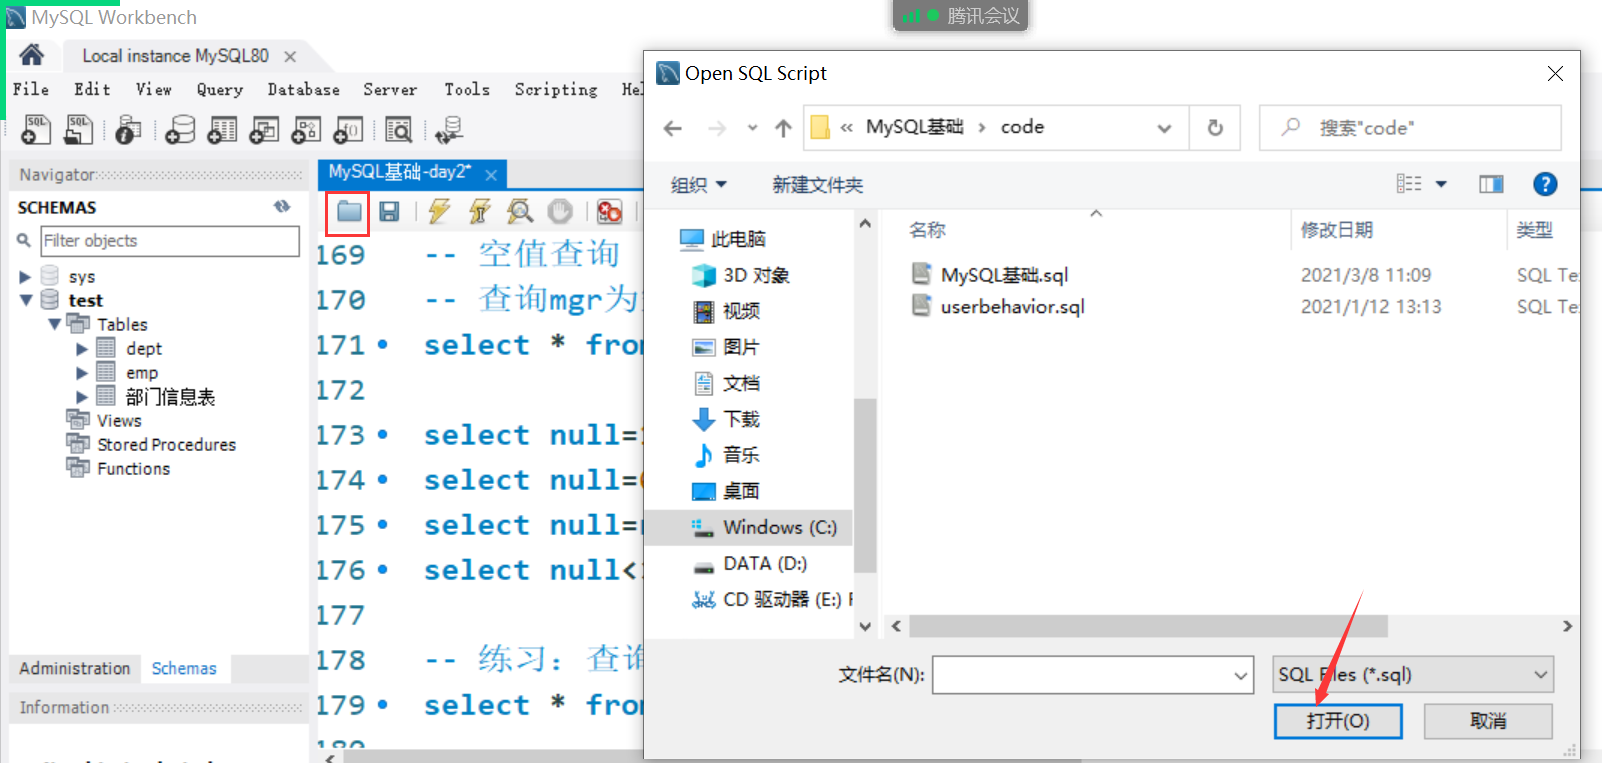1602x763 pixels.
Task: Expand the emp table
Action: click(82, 373)
